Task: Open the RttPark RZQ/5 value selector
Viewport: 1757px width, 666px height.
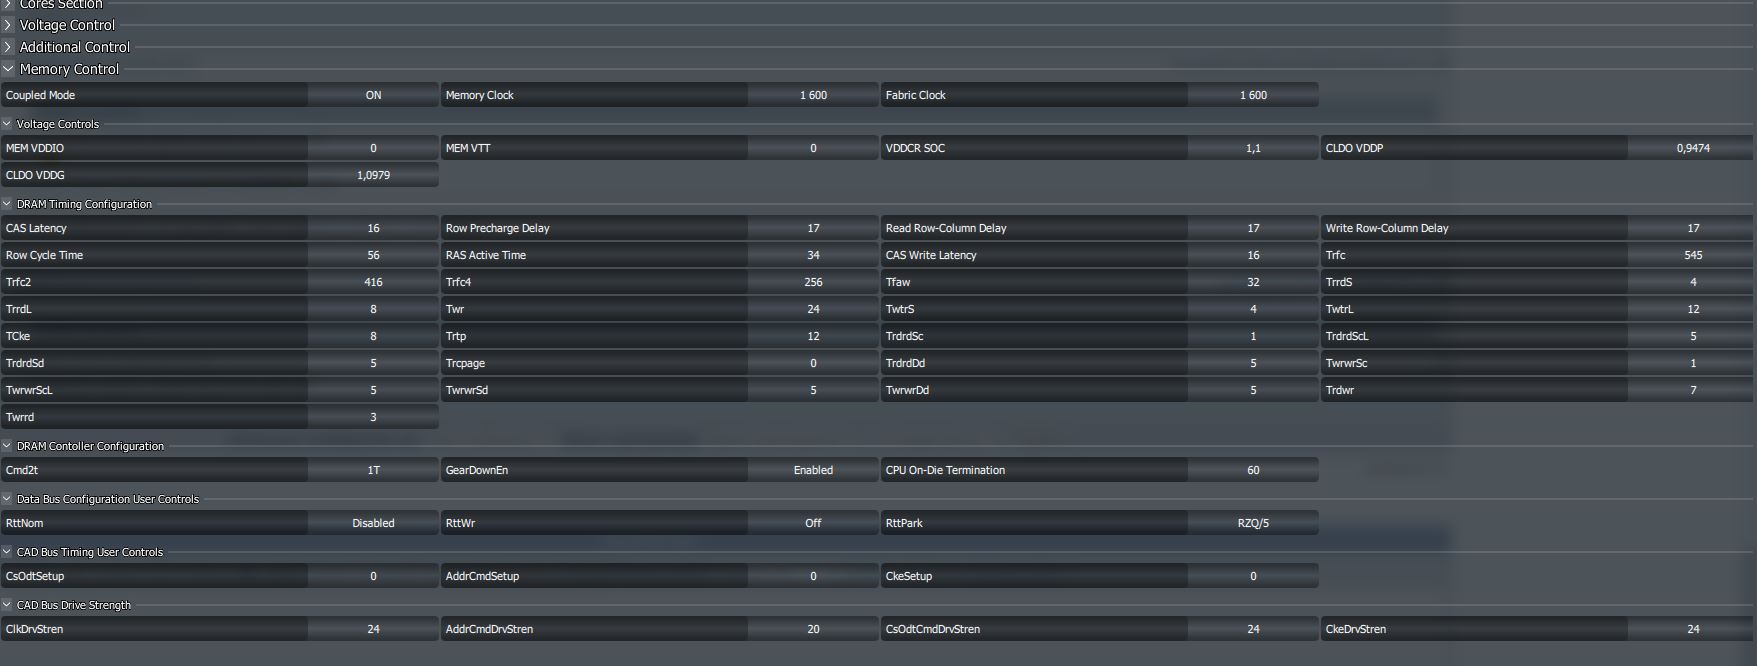Action: [1253, 523]
